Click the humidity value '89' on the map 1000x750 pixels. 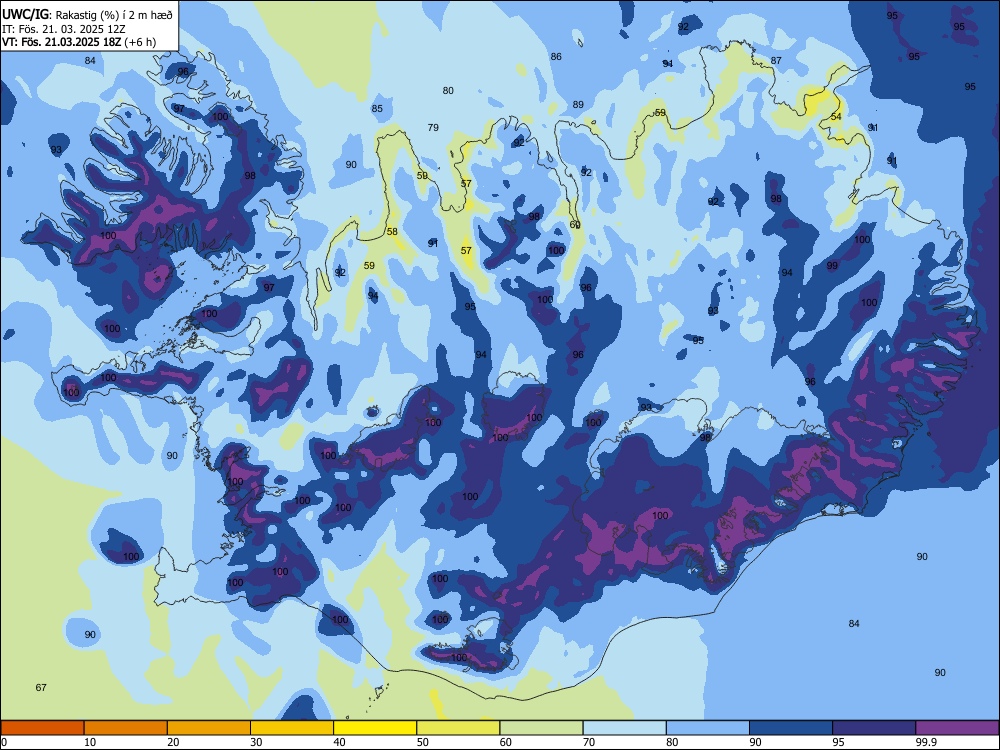pos(578,105)
